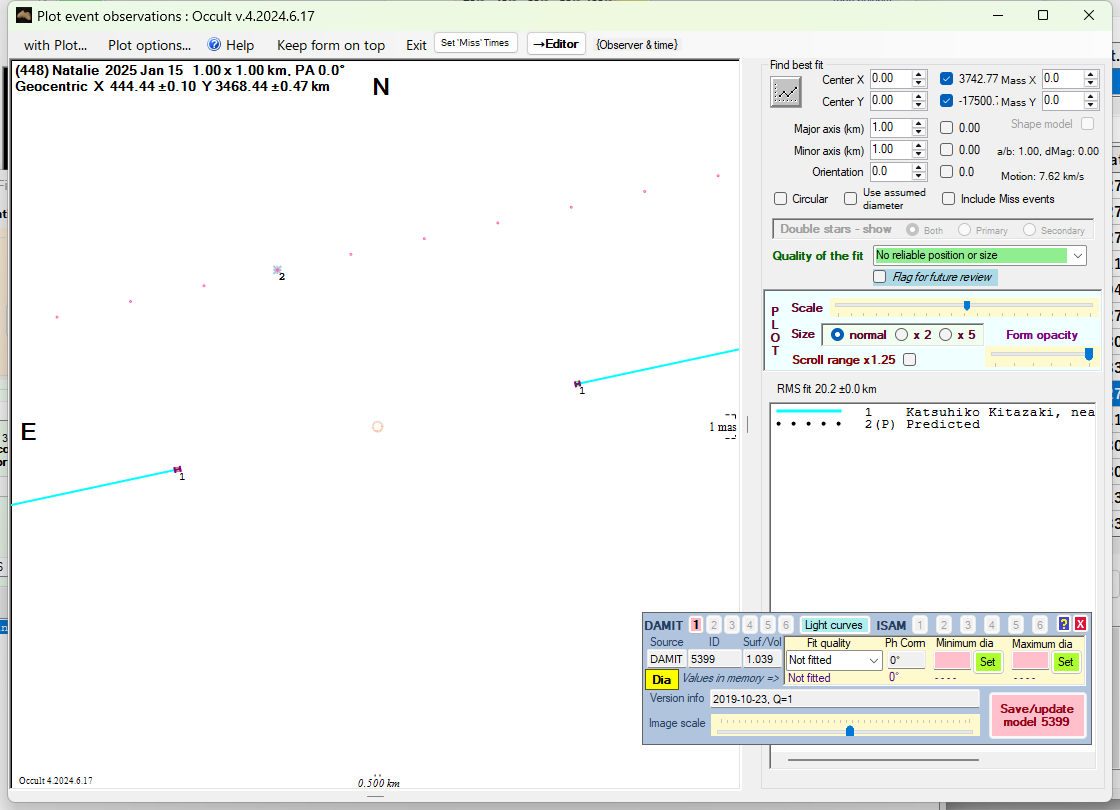This screenshot has width=1120, height=810.
Task: Click the Find best fit graph icon
Action: tap(786, 92)
